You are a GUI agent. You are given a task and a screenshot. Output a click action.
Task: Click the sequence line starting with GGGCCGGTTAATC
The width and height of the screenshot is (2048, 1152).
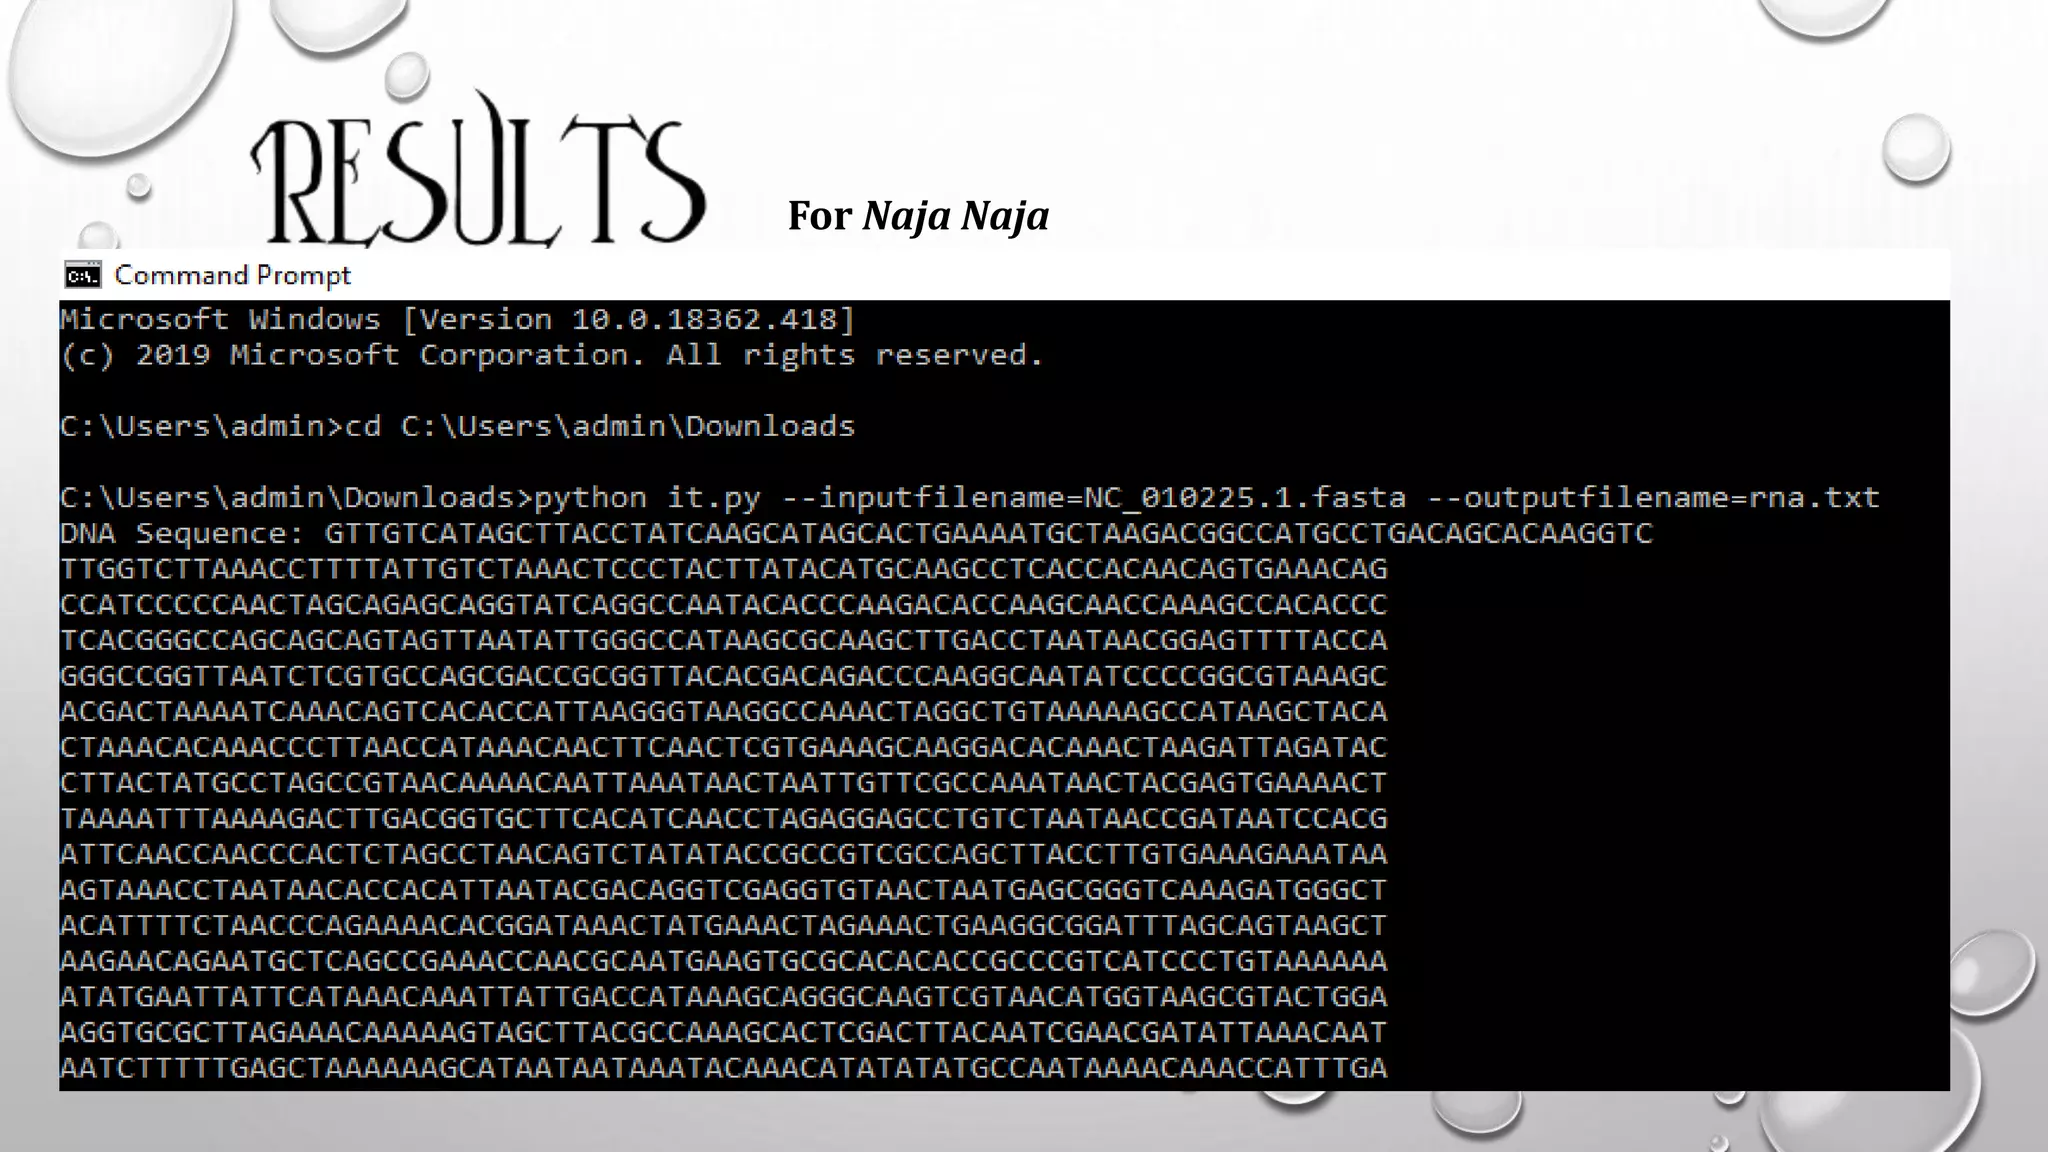[x=724, y=676]
